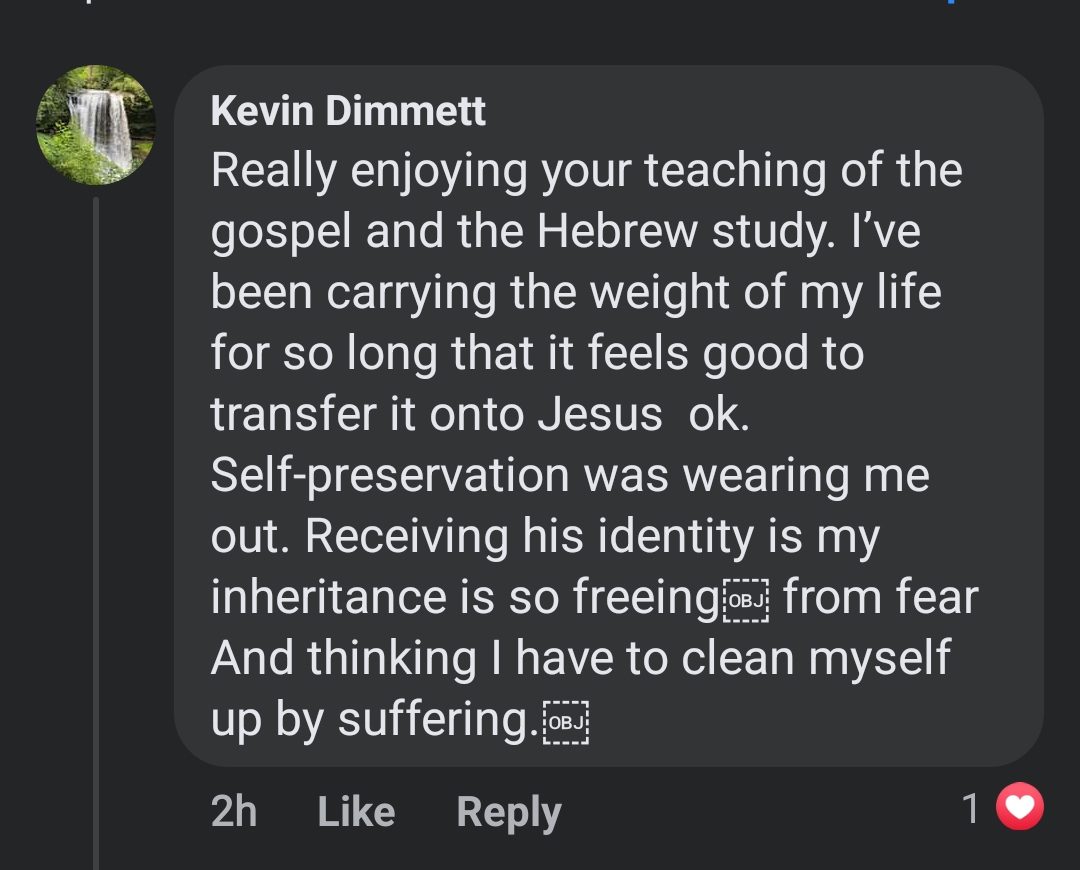Open the Kevin Dimmett profile name link
This screenshot has width=1080, height=870.
348,111
